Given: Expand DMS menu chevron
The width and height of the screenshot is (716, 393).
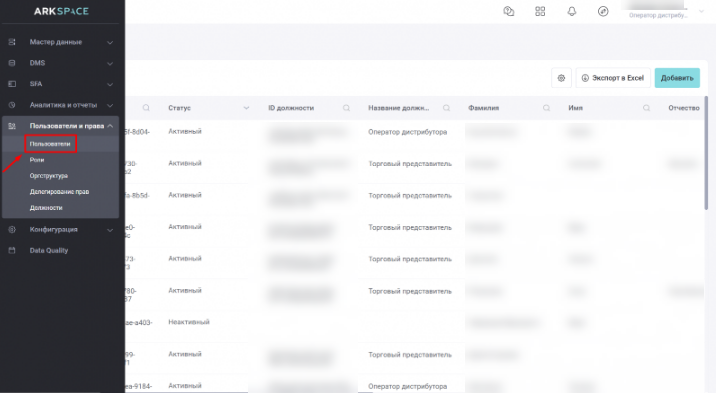Looking at the screenshot, I should click(110, 63).
